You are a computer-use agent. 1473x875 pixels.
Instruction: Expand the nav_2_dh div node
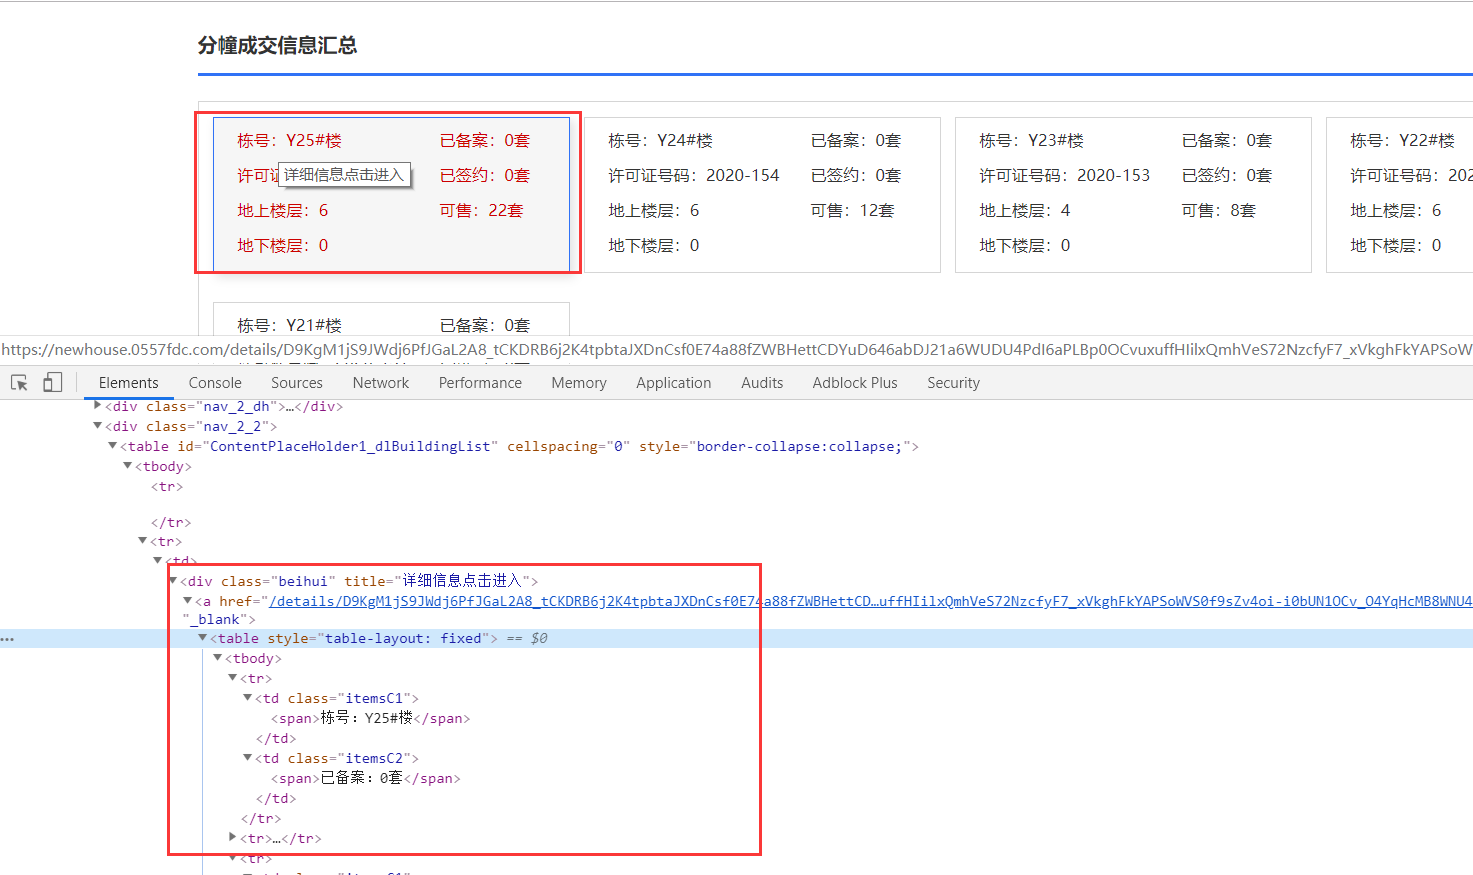pos(98,406)
